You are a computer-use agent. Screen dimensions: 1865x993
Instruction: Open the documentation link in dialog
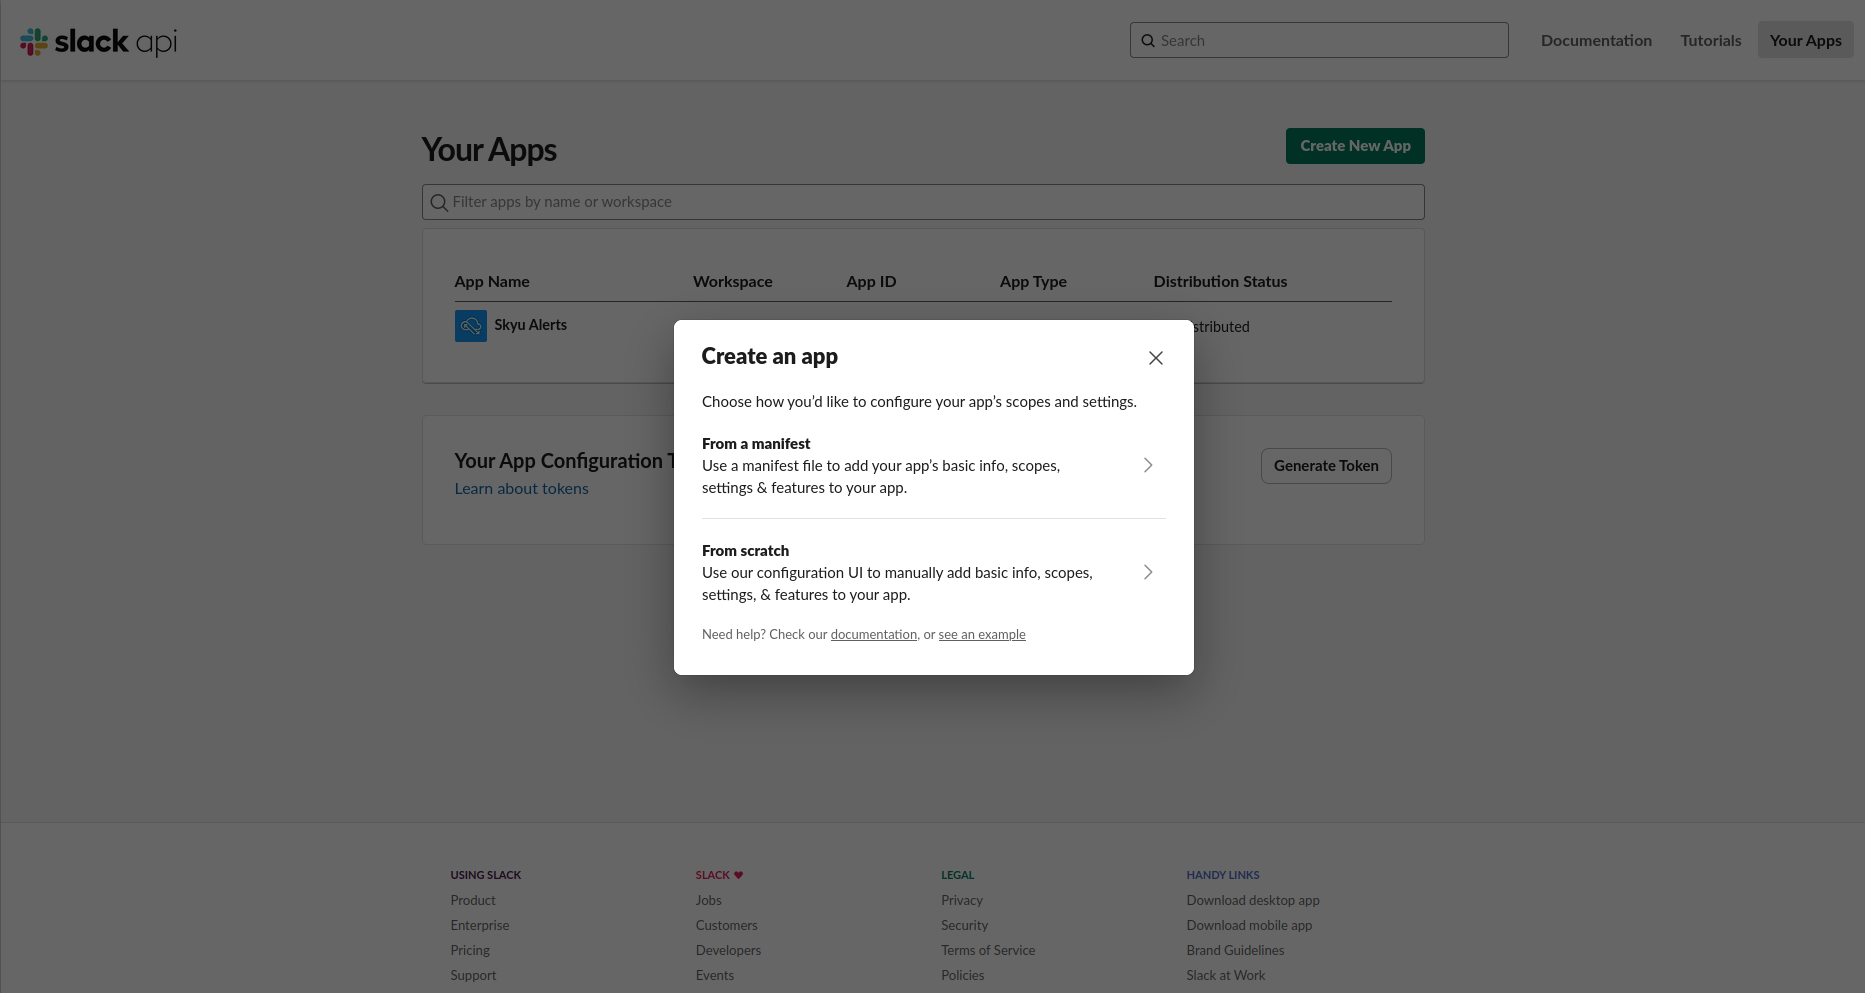(873, 634)
